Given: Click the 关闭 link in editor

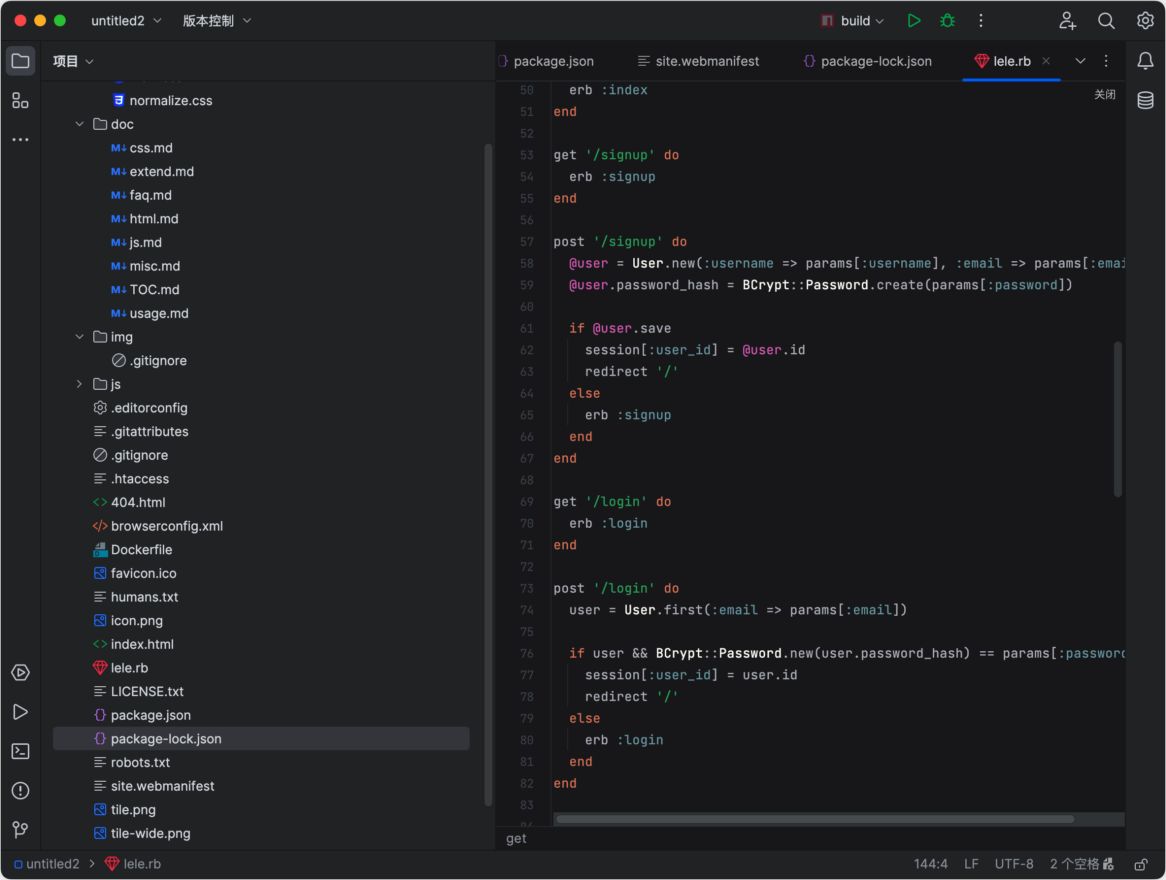Looking at the screenshot, I should click(1104, 94).
